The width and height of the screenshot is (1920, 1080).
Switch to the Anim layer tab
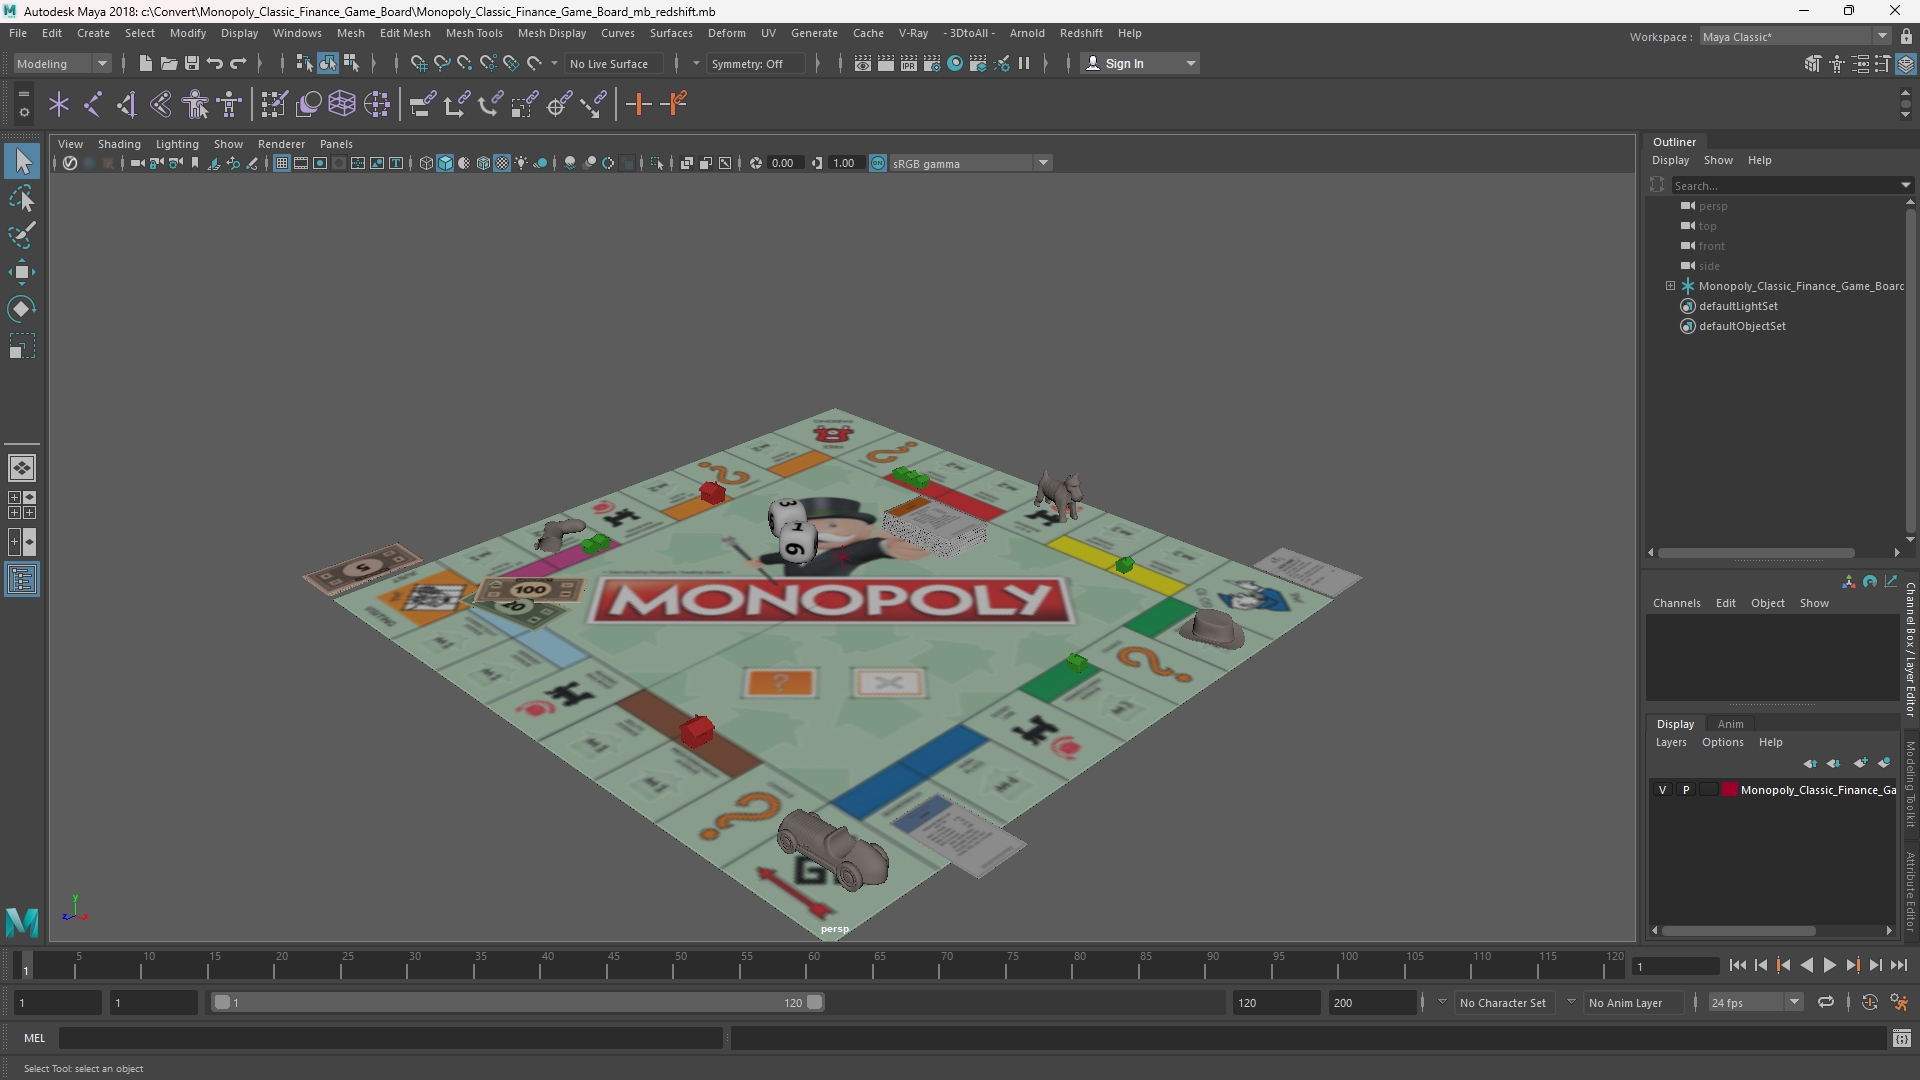(x=1730, y=724)
